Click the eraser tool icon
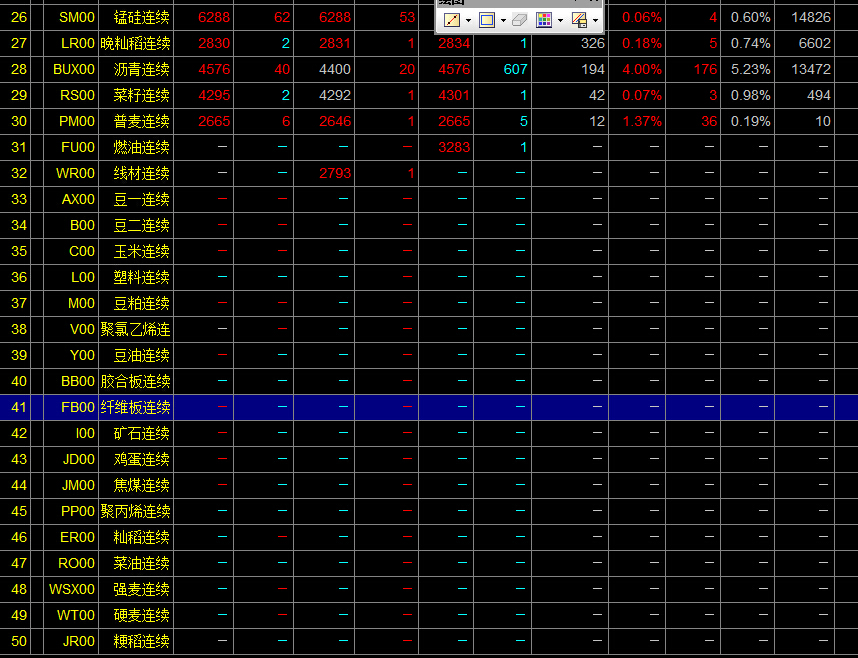858x658 pixels. [519, 19]
